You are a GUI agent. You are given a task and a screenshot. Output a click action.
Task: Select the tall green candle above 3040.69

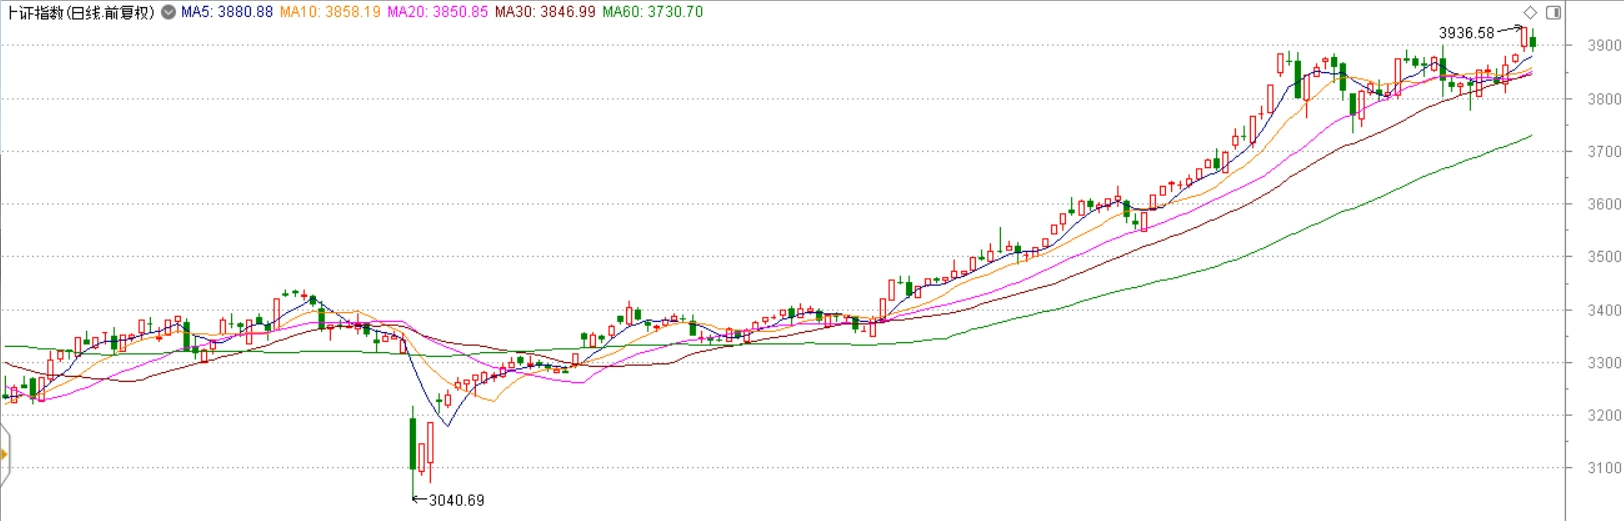(413, 443)
